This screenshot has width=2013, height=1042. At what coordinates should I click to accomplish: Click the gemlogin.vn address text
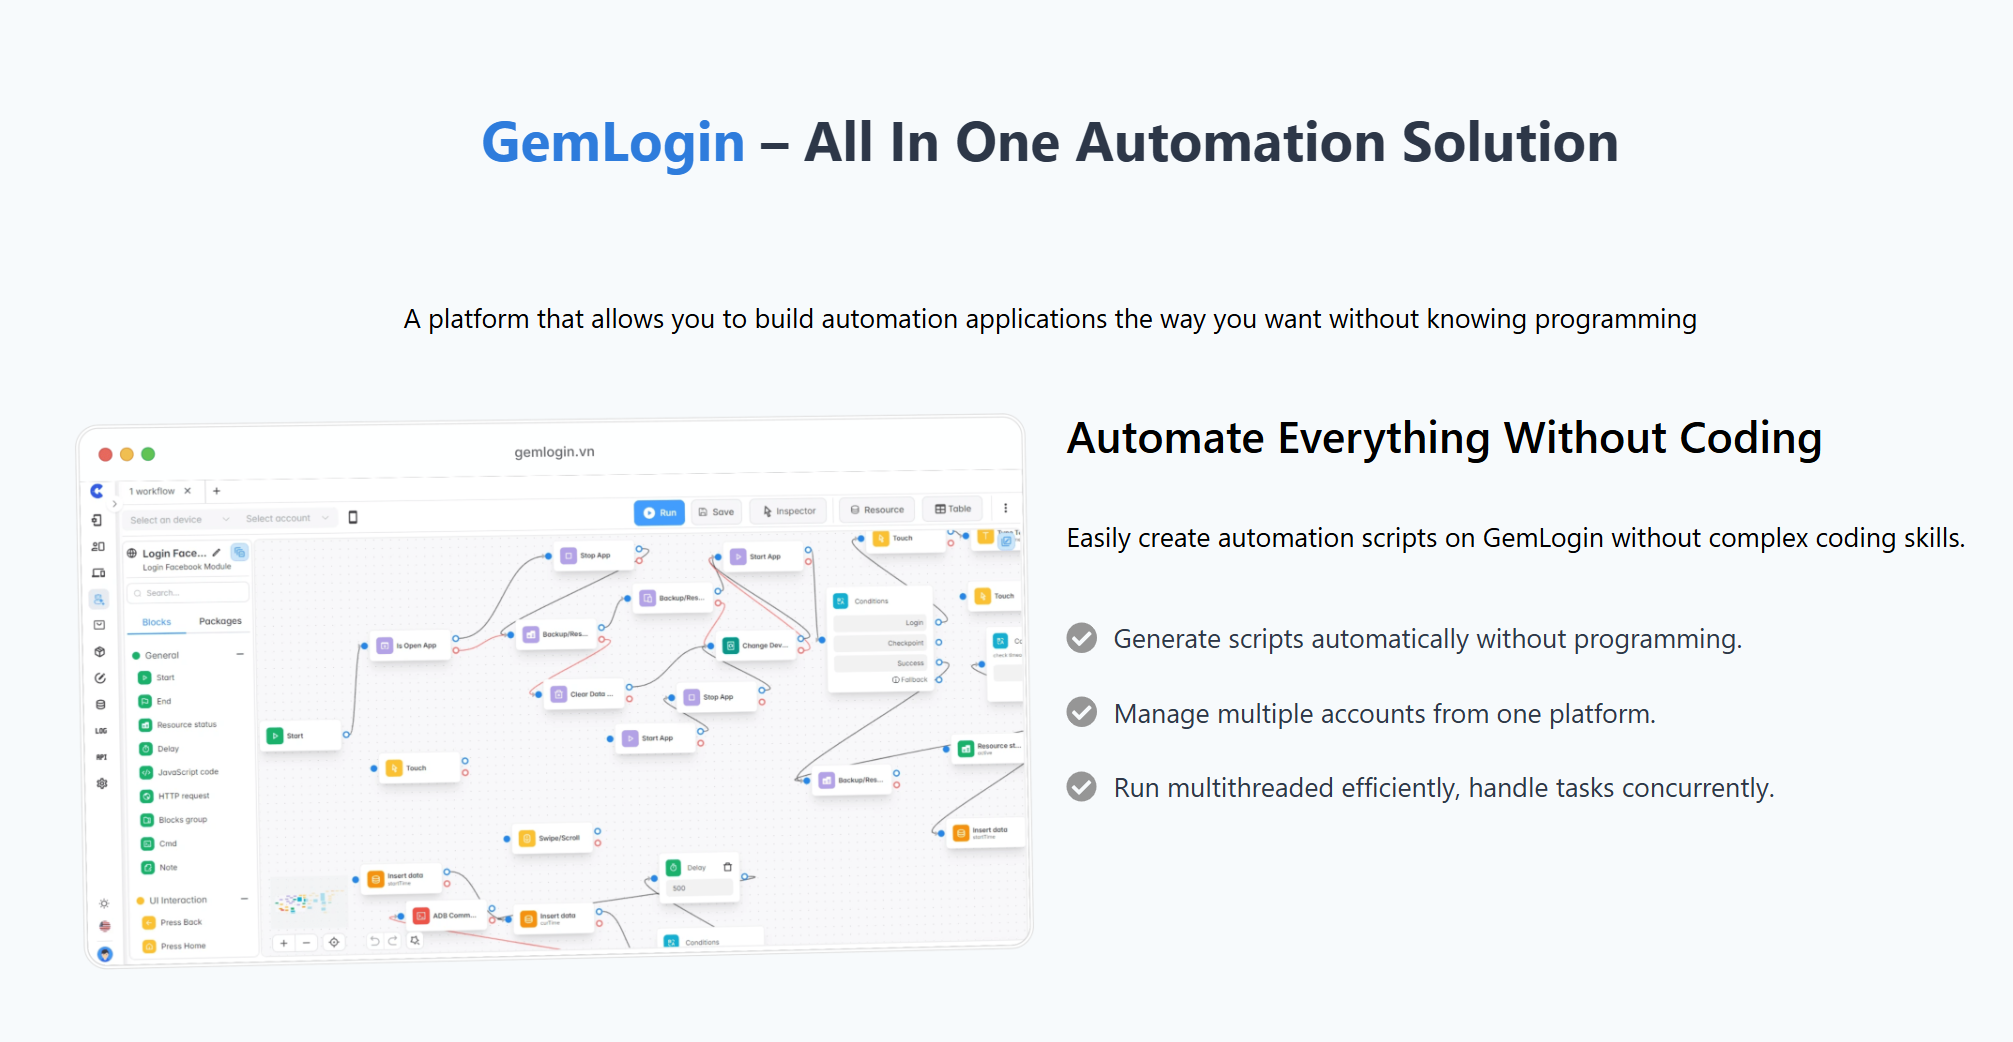(x=554, y=452)
